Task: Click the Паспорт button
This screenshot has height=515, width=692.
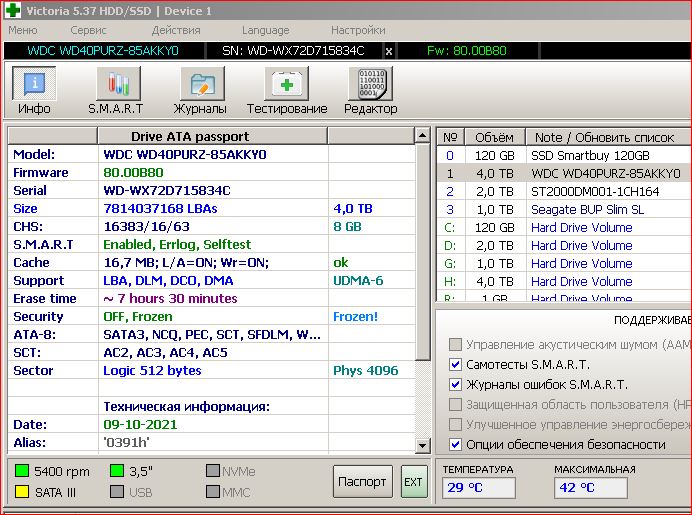Action: point(362,481)
